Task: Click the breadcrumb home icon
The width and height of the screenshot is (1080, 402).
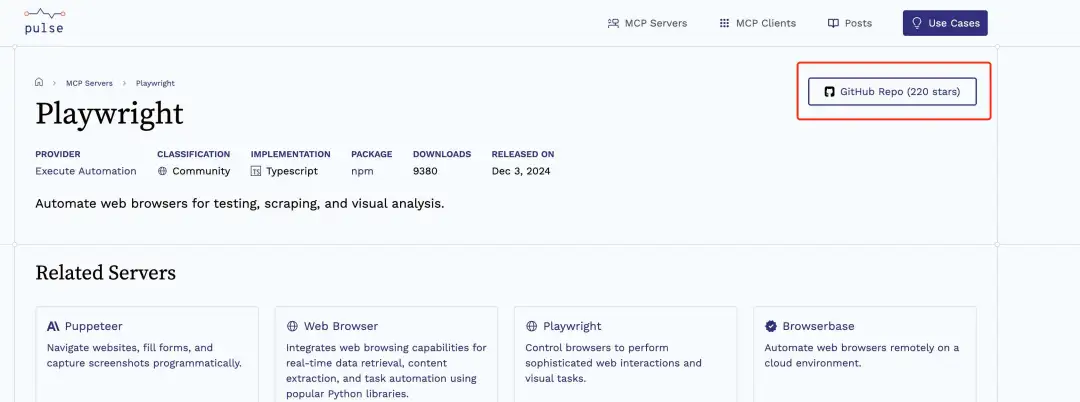Action: click(39, 83)
